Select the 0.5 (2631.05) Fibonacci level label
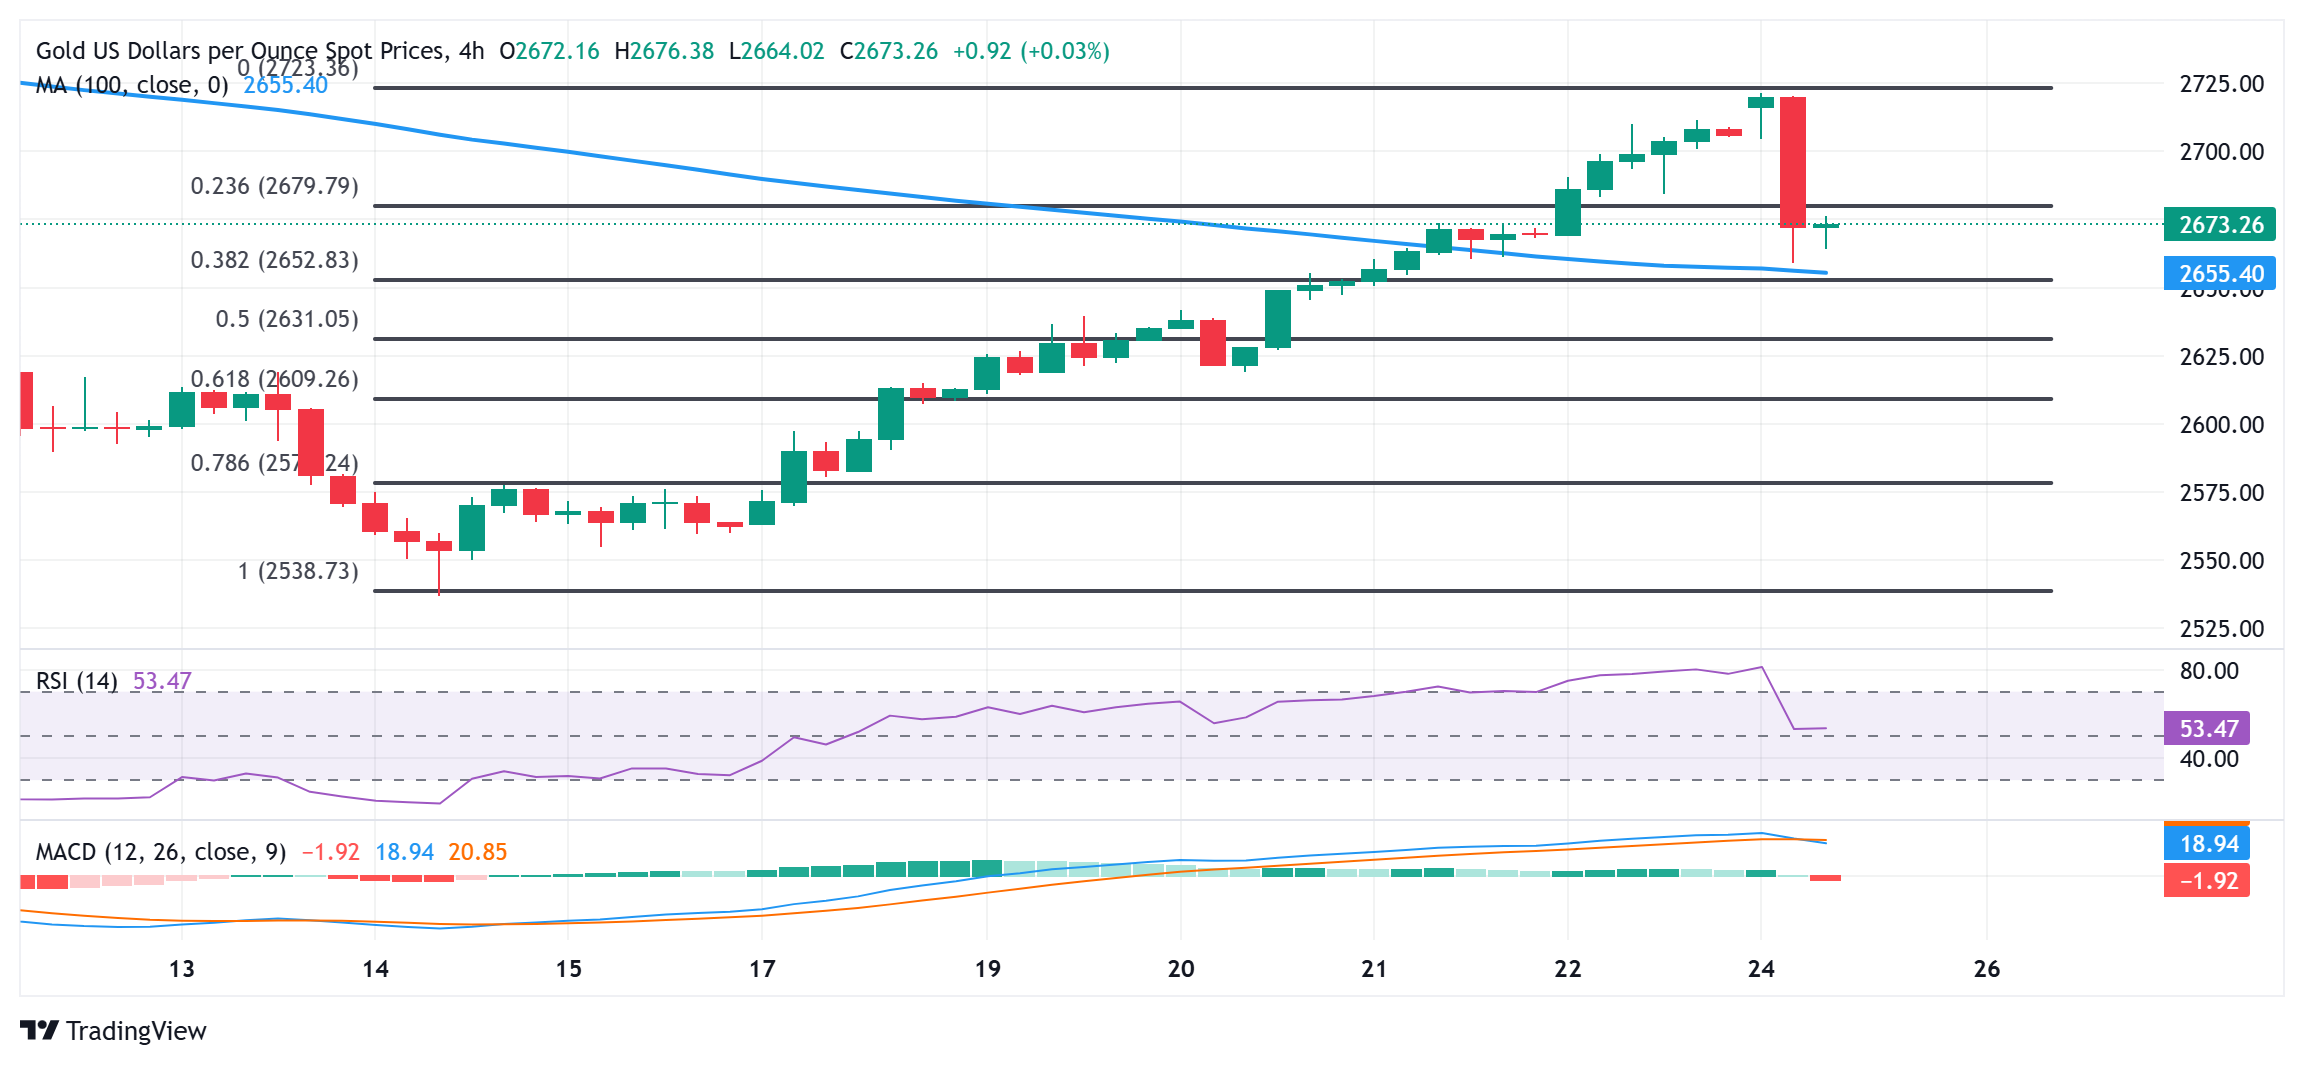 tap(286, 319)
